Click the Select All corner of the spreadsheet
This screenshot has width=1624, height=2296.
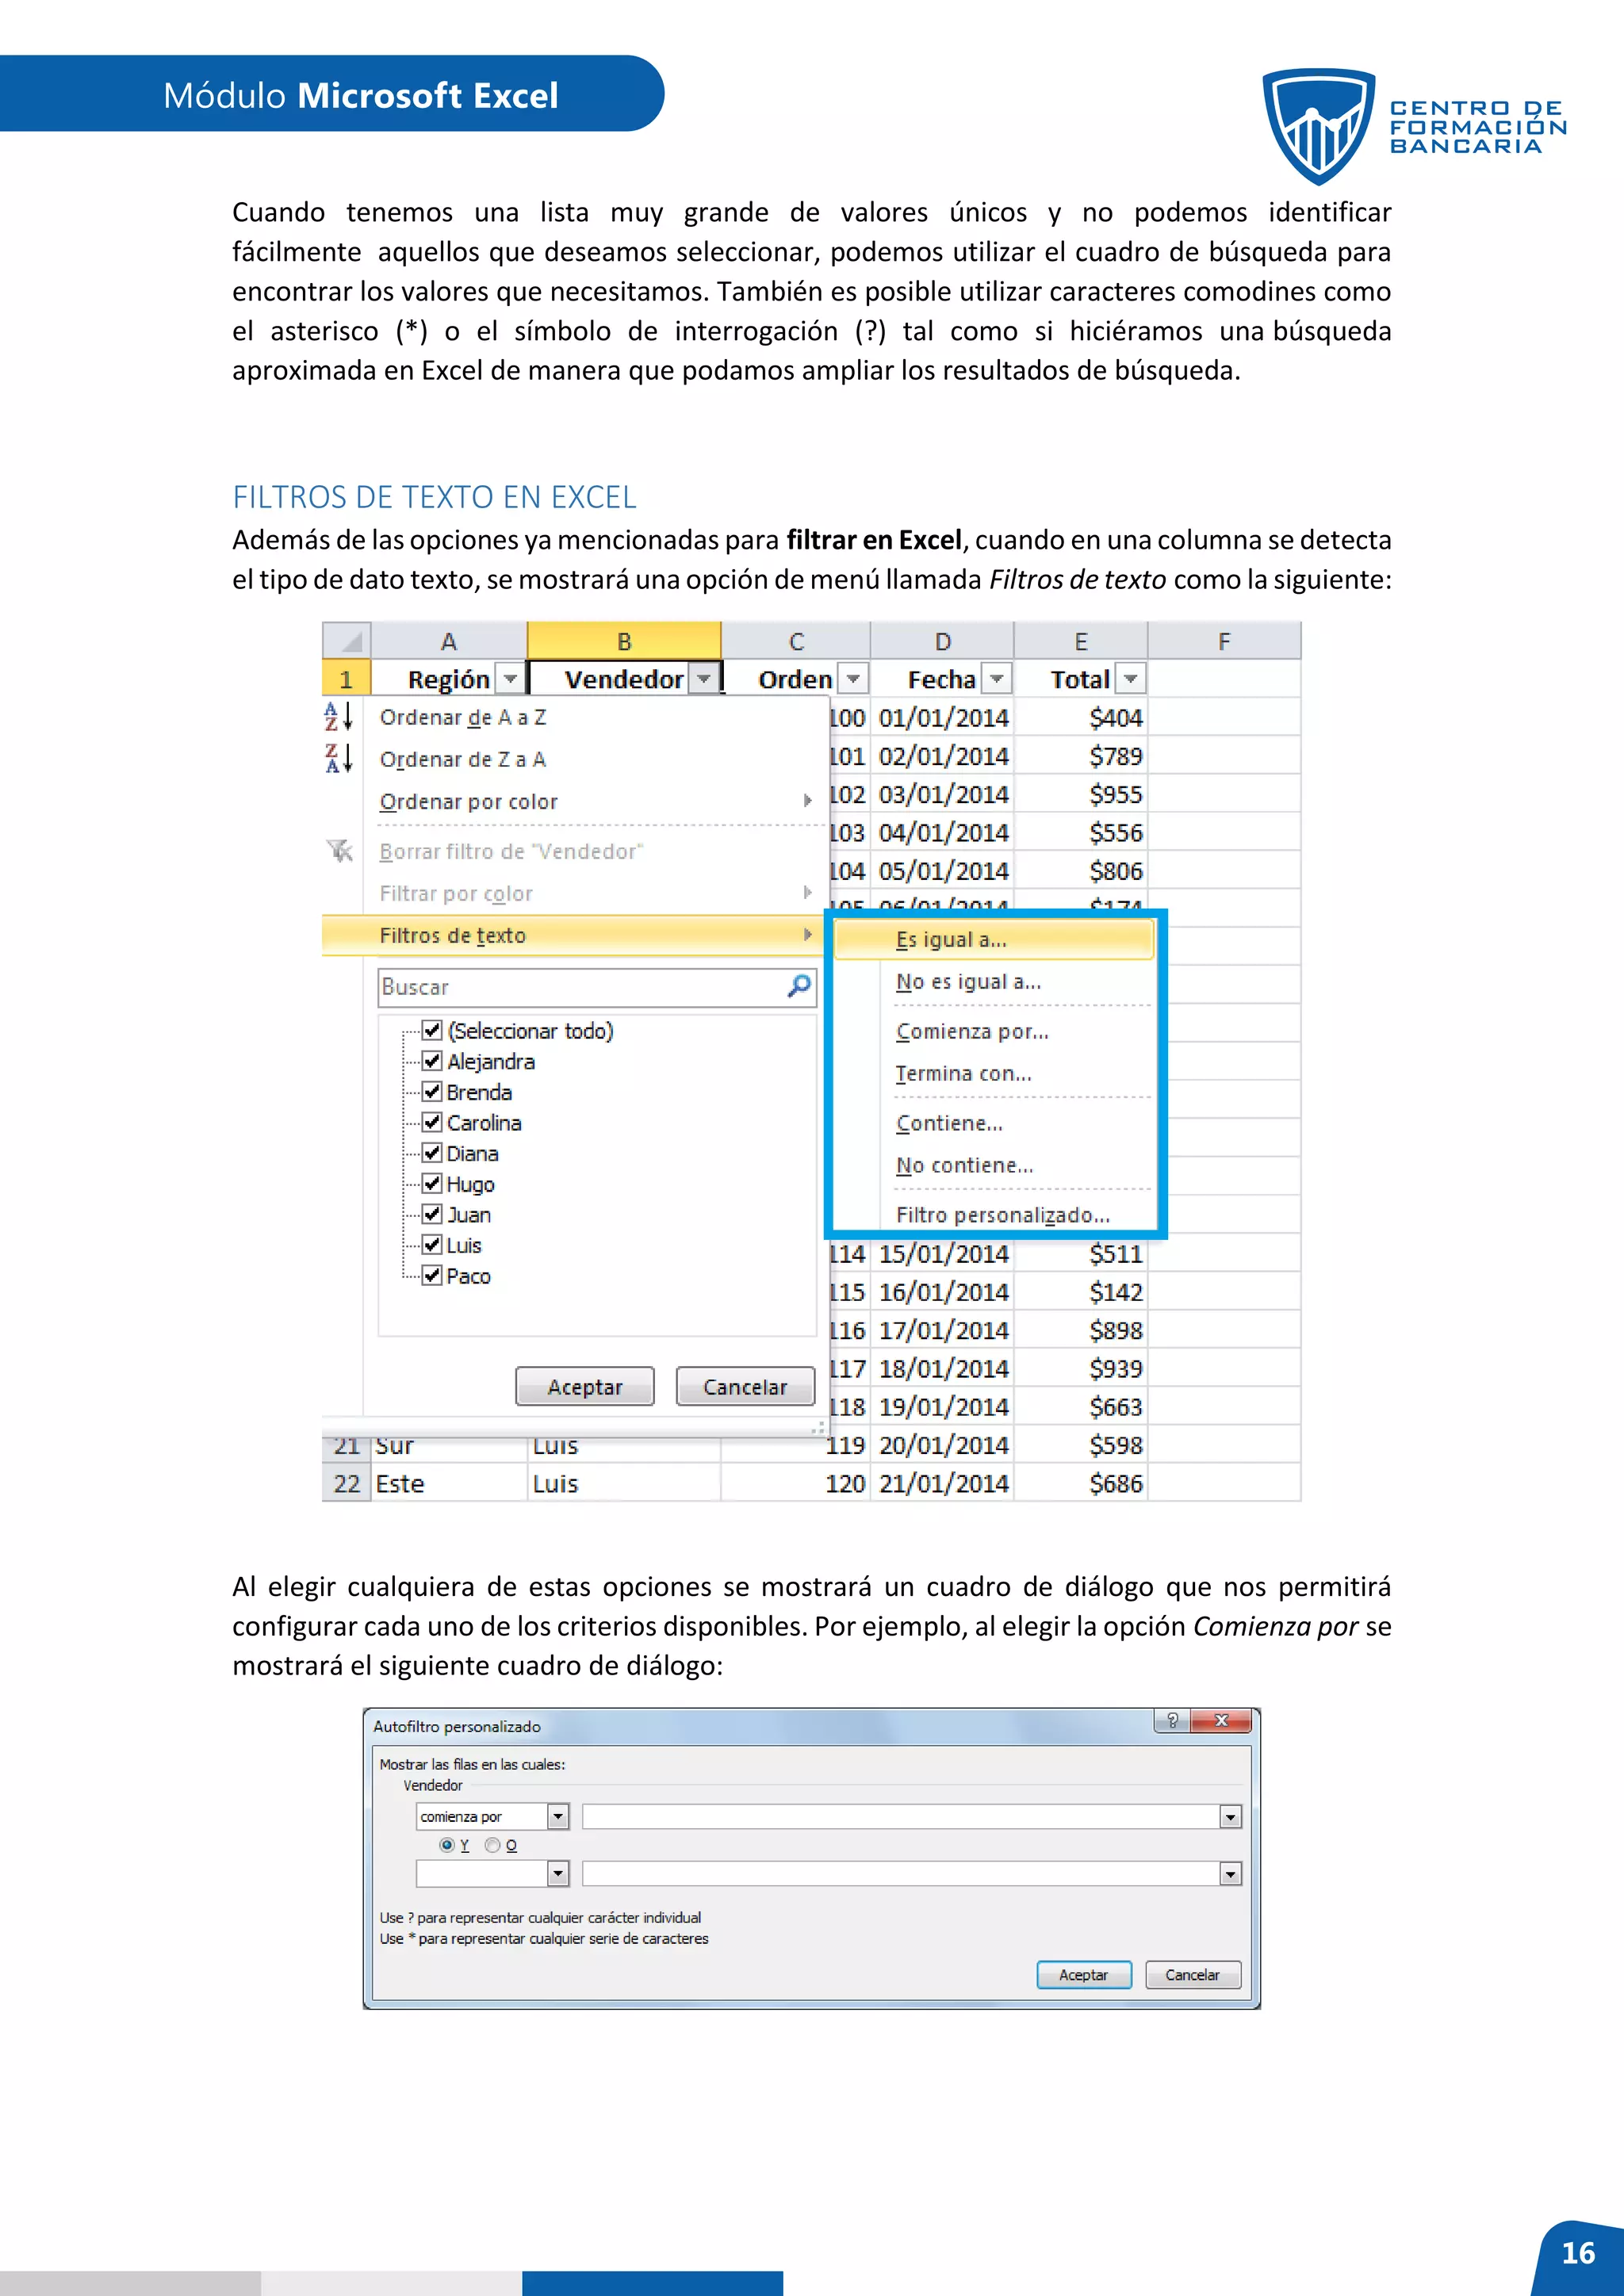click(347, 641)
